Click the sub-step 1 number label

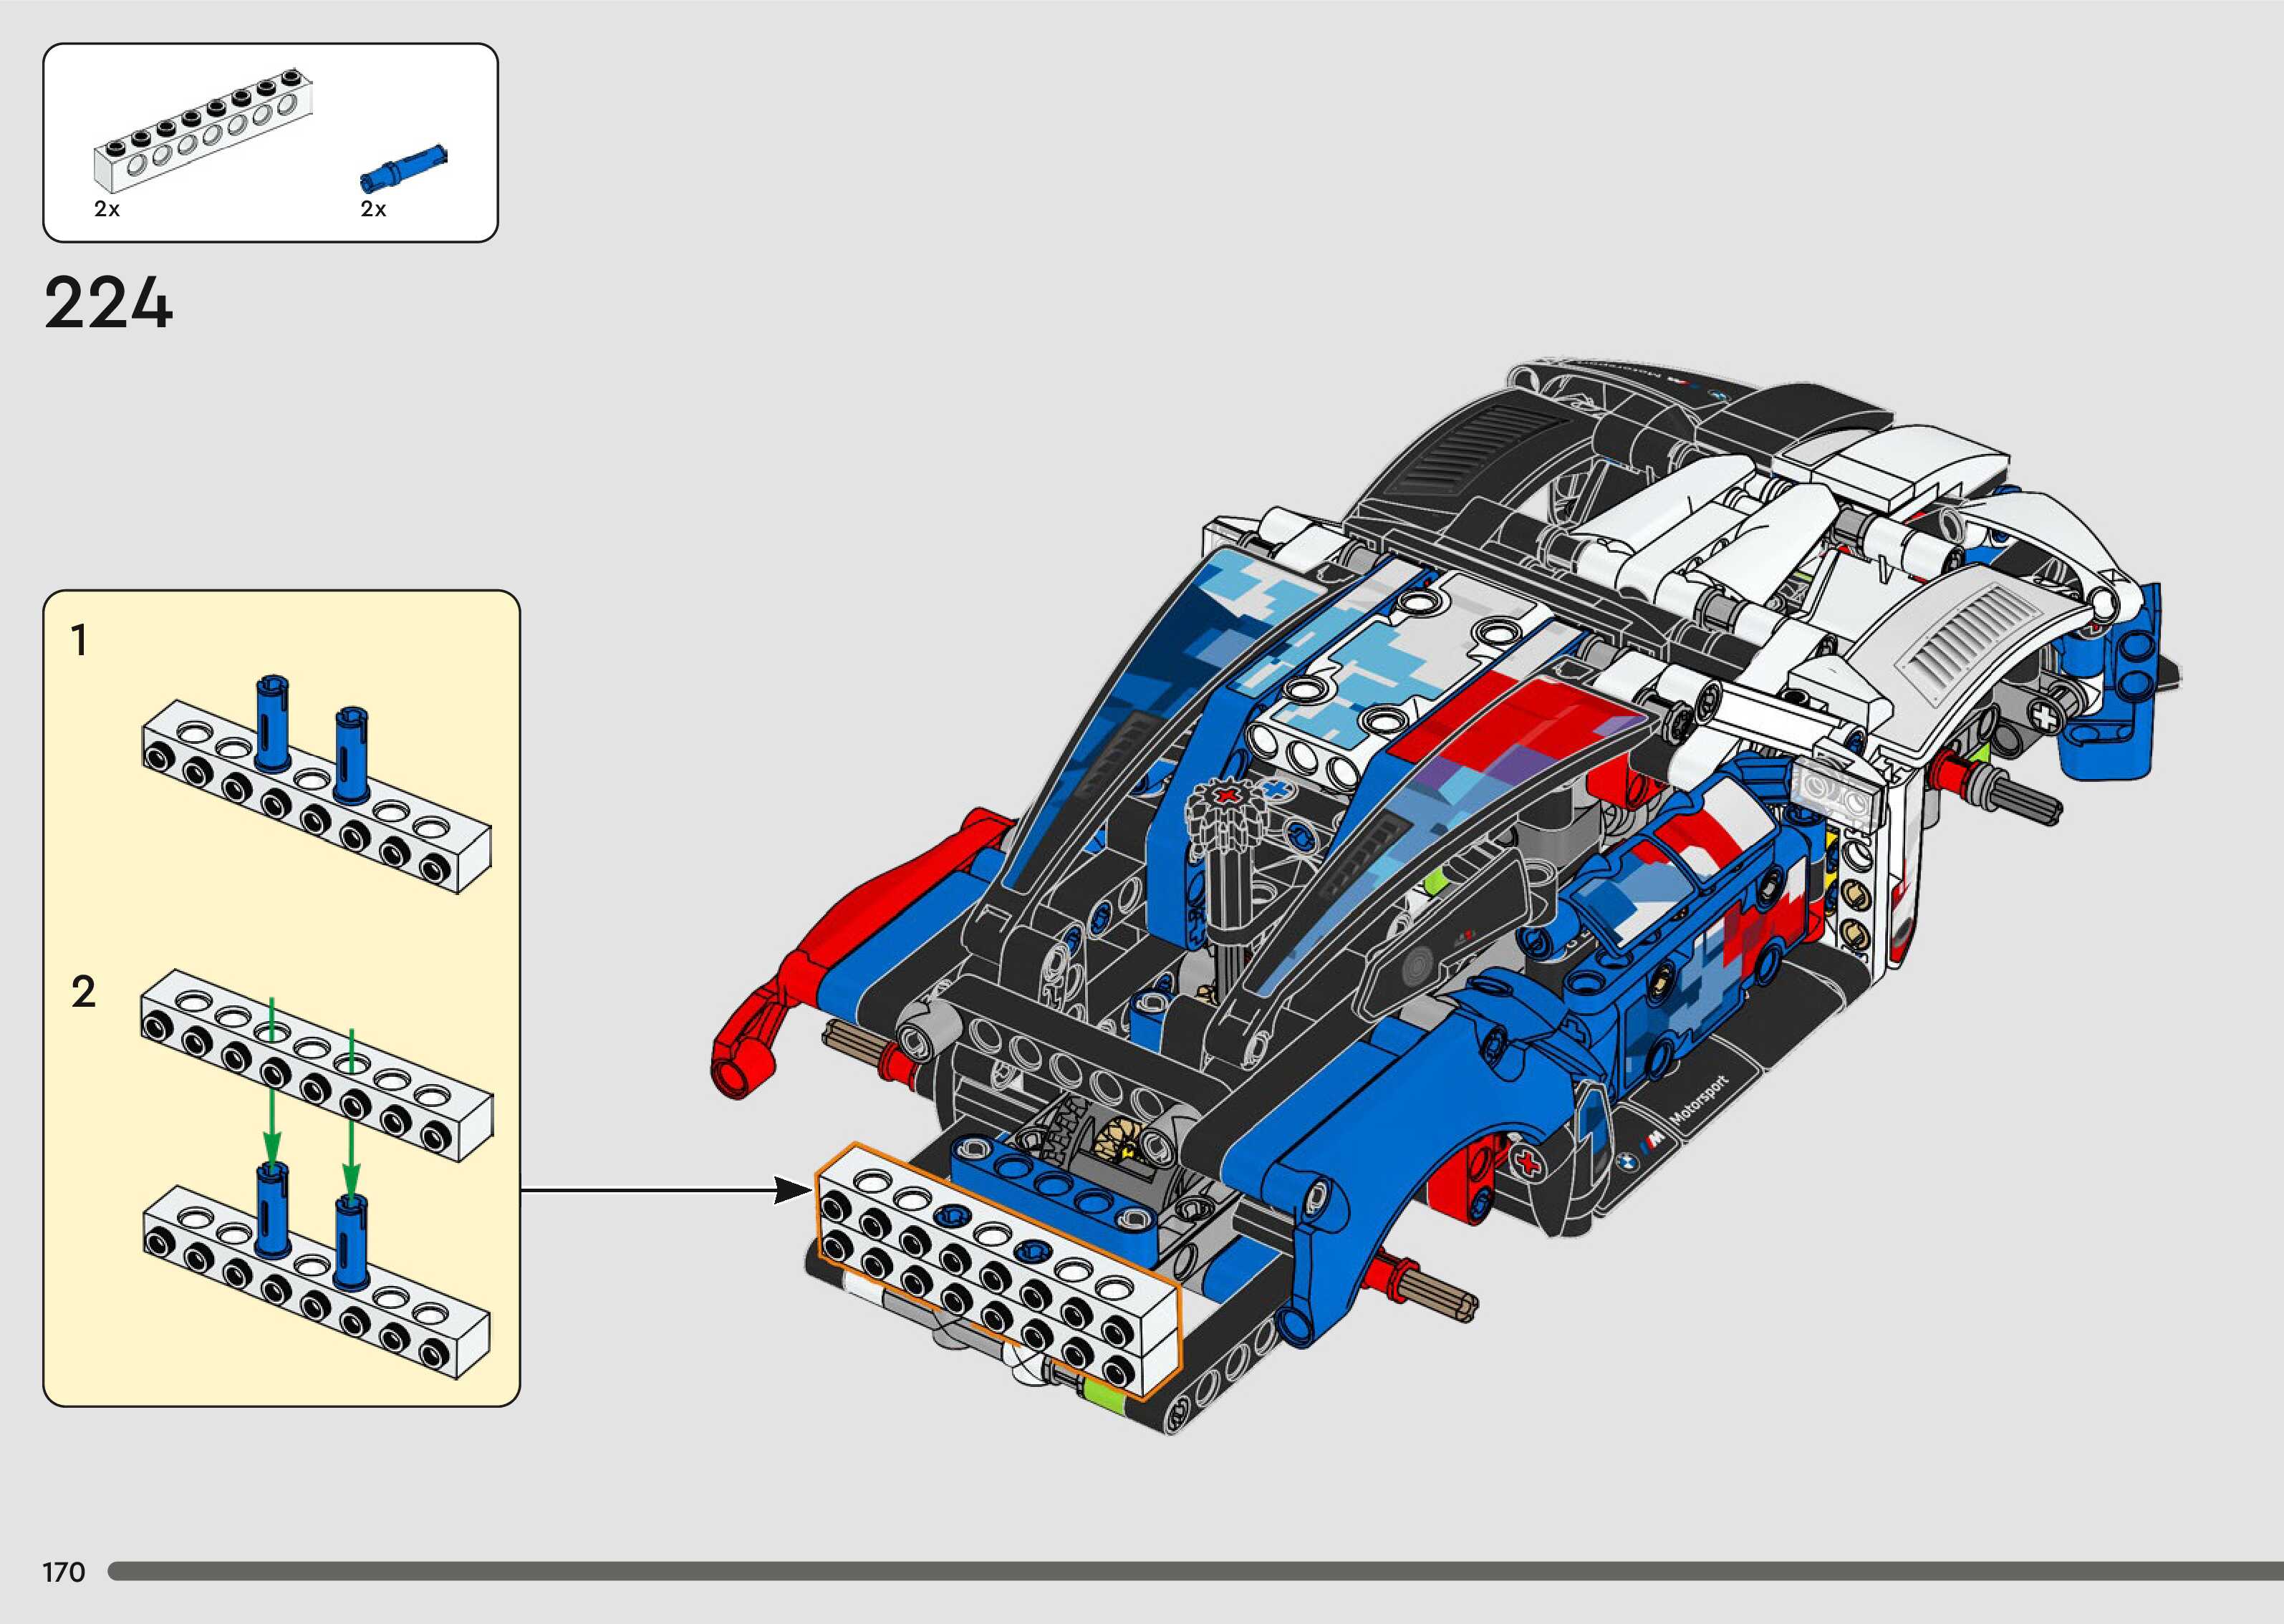79,641
